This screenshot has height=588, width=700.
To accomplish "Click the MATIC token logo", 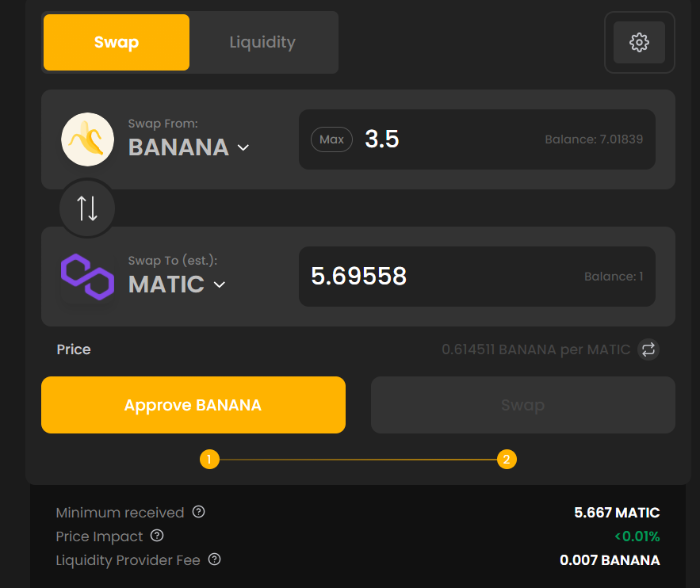I will 88,276.
